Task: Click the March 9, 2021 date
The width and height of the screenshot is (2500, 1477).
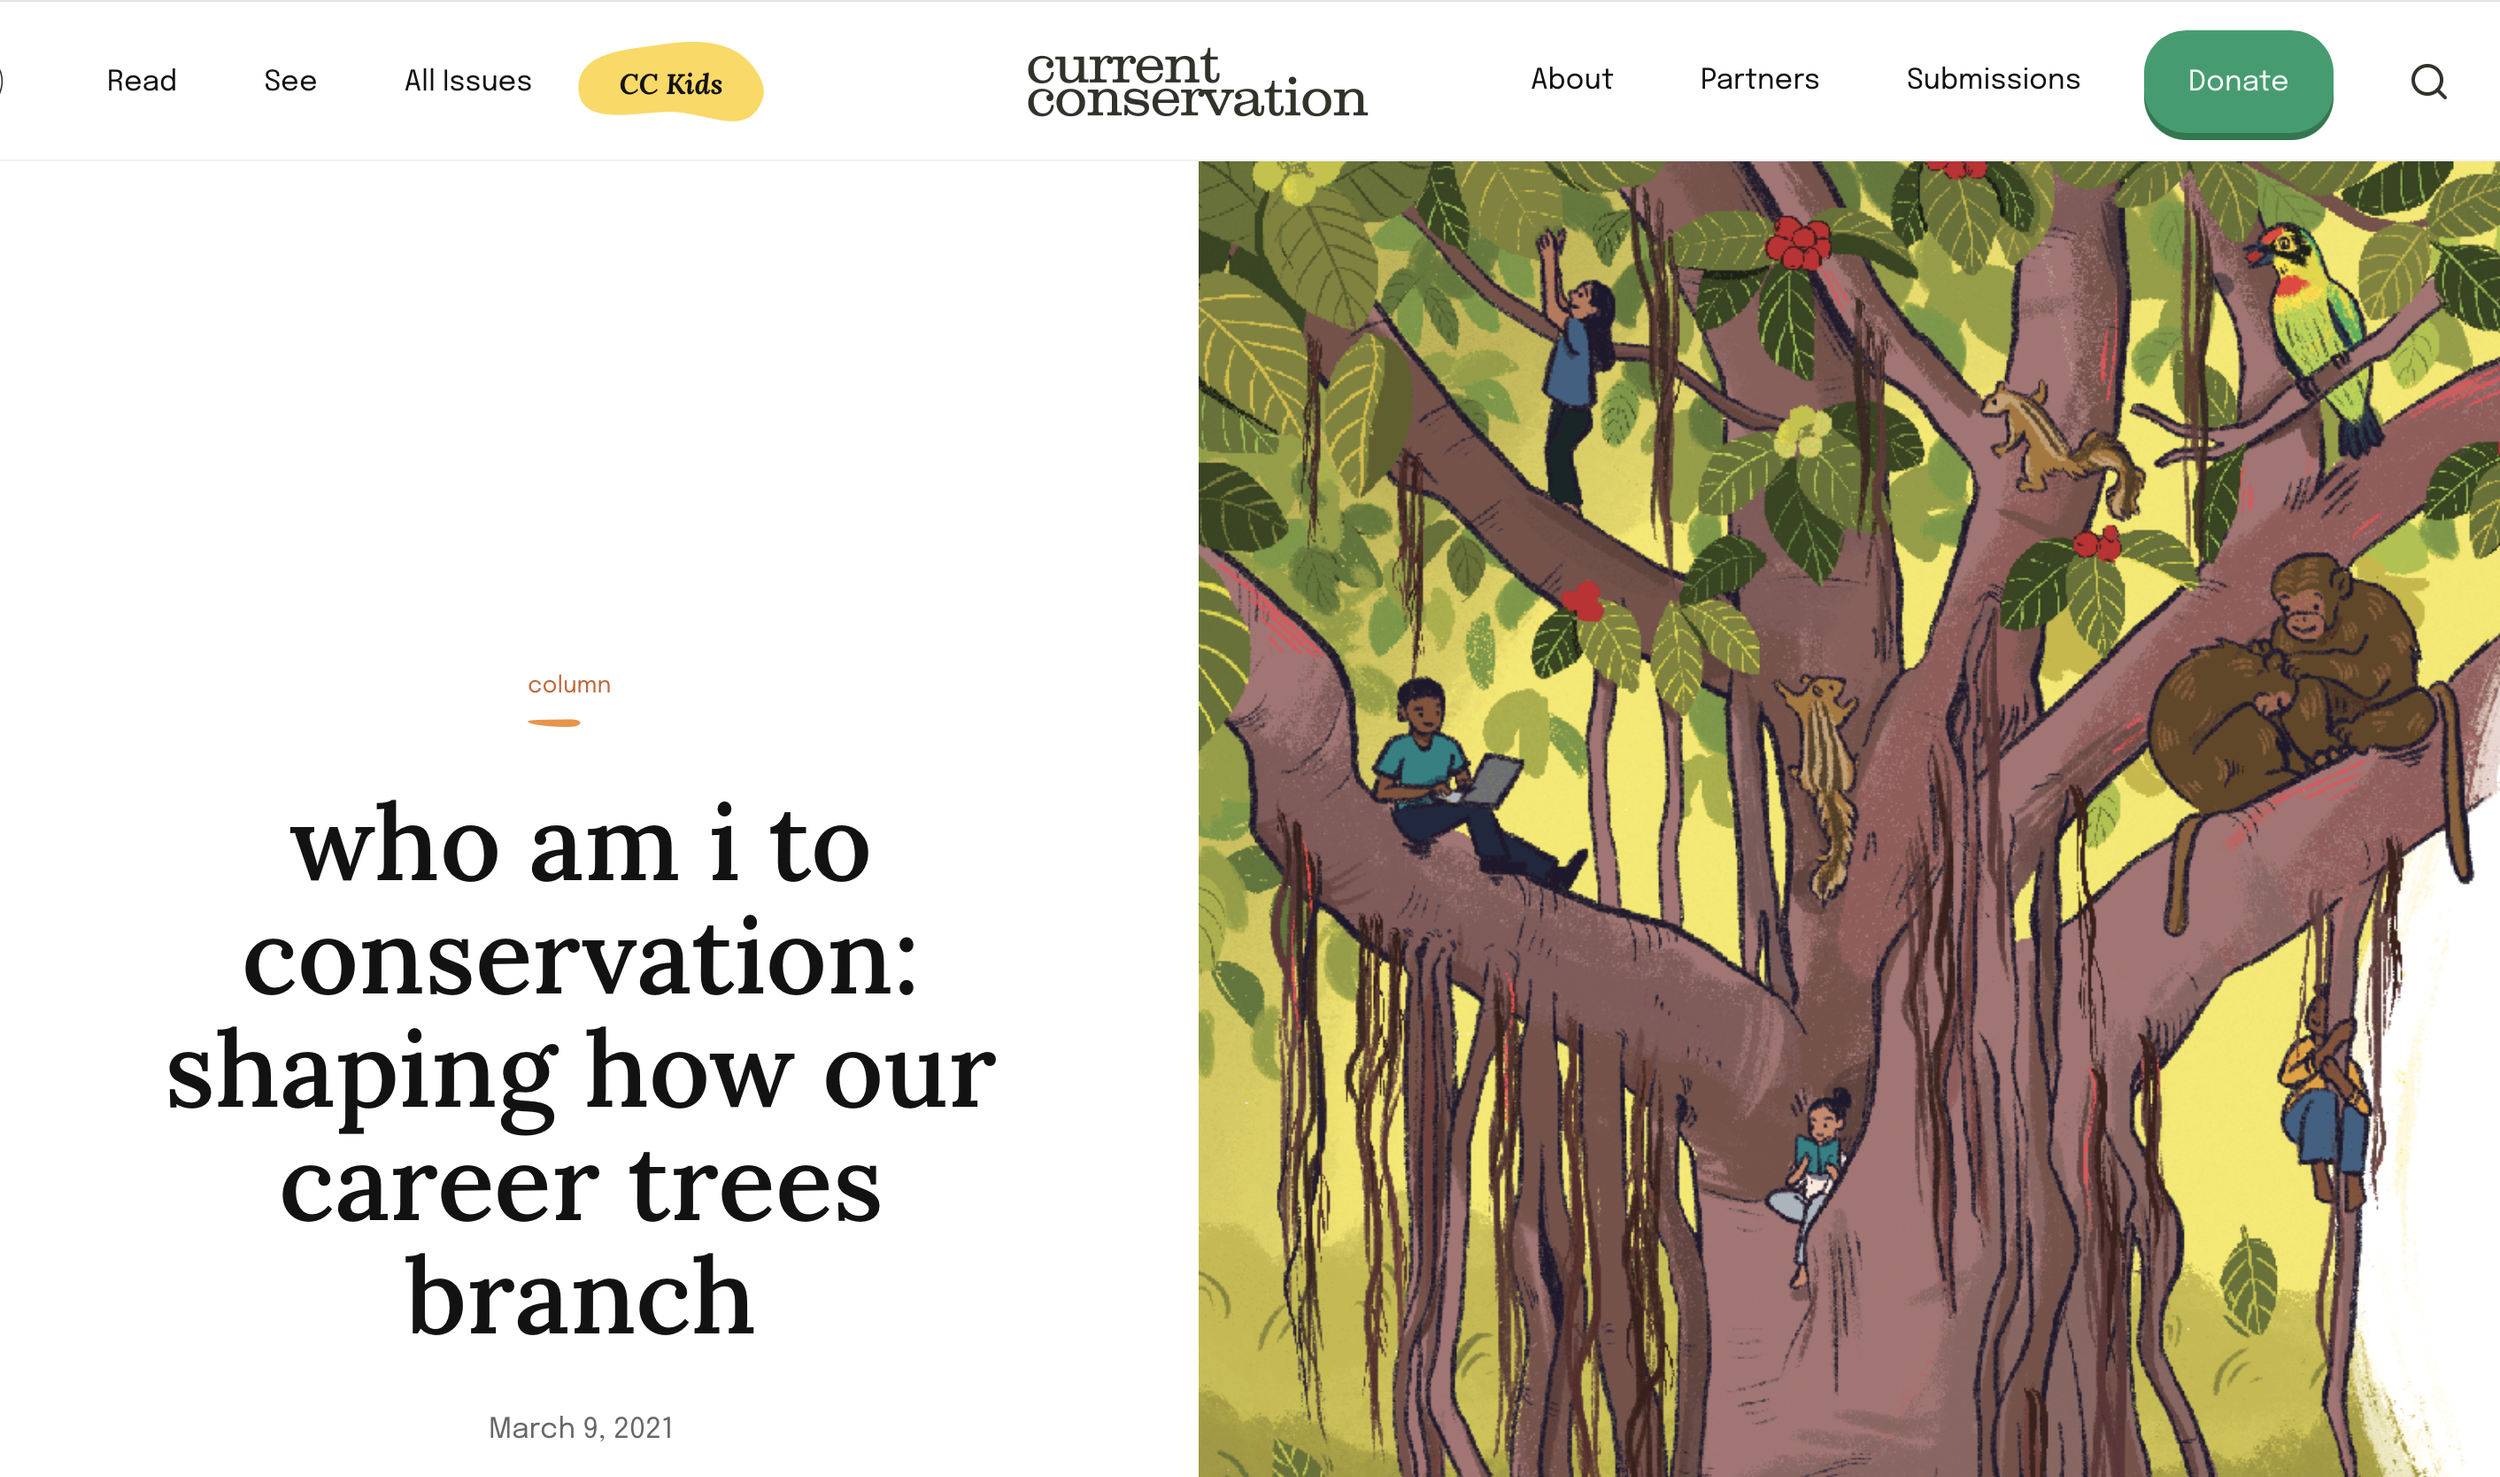Action: (x=581, y=1428)
